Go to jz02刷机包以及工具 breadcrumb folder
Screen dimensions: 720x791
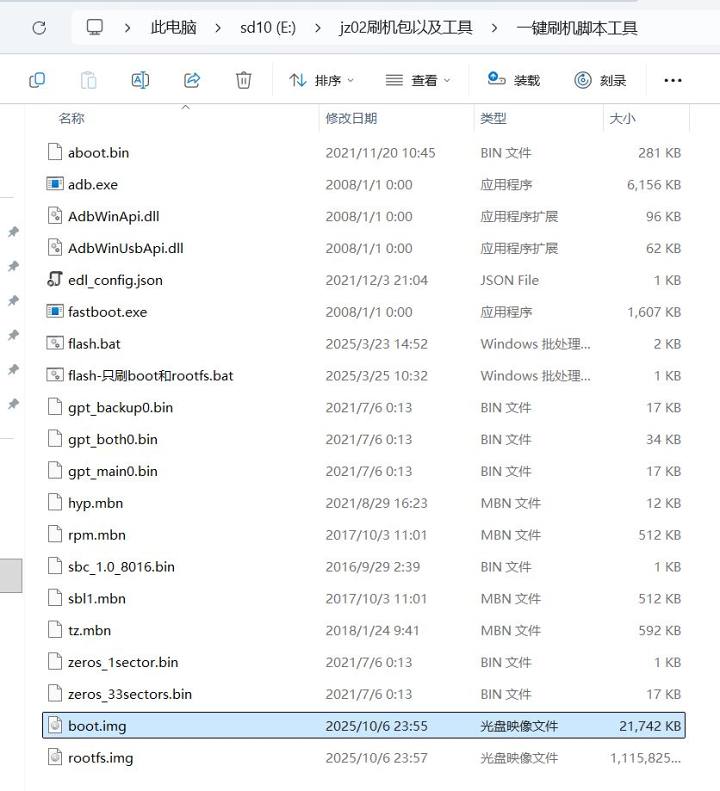(x=406, y=28)
